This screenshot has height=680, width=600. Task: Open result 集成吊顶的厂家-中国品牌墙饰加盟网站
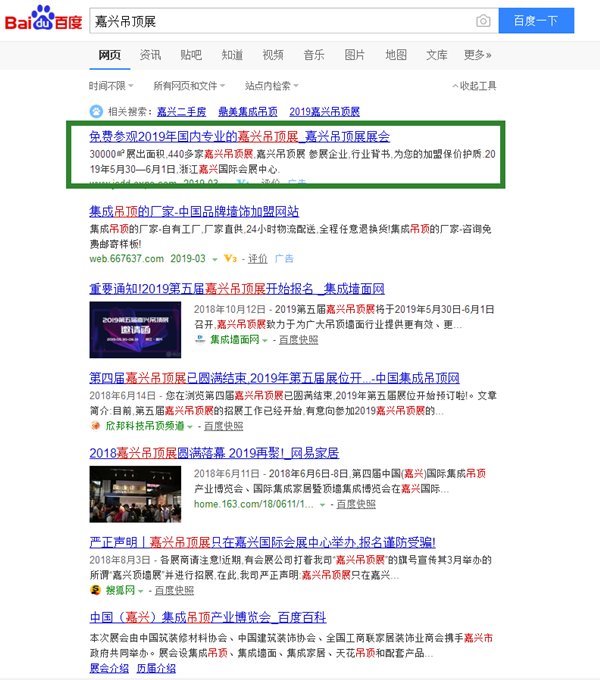pos(194,212)
